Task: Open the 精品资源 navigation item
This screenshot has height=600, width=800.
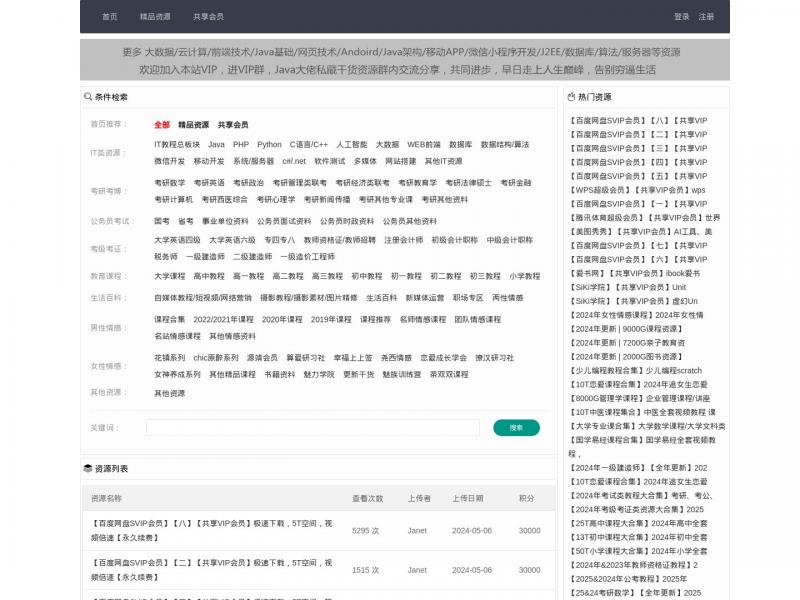Action: (155, 17)
